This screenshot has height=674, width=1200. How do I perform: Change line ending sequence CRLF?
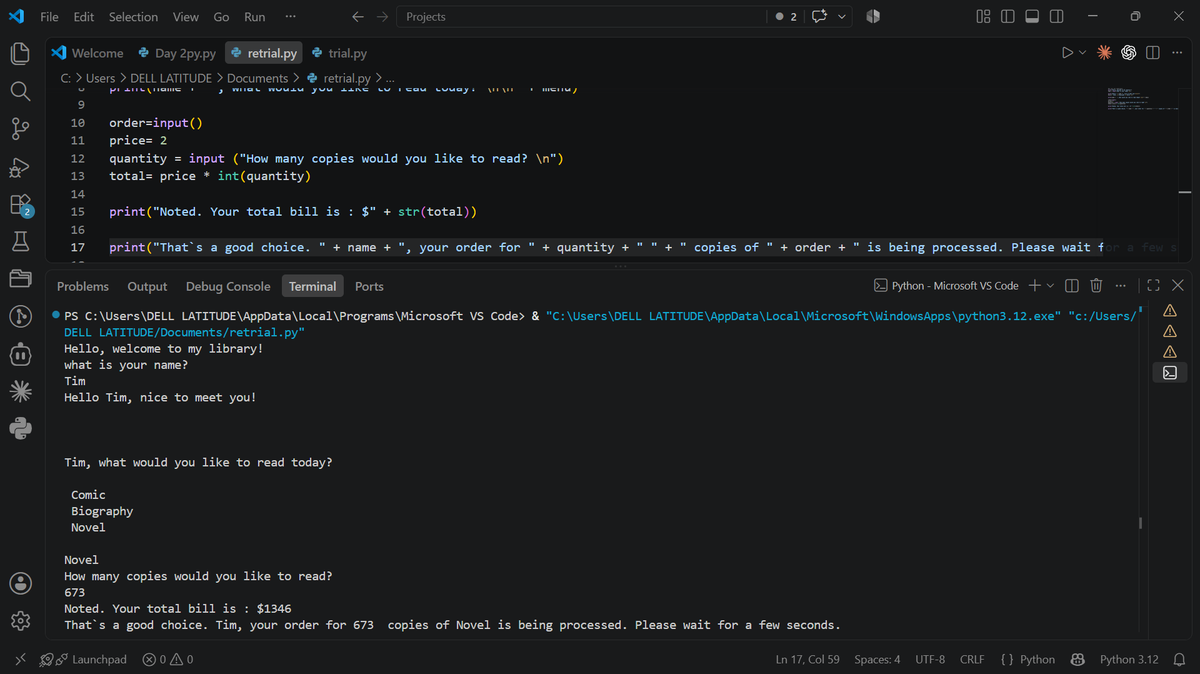coord(972,659)
